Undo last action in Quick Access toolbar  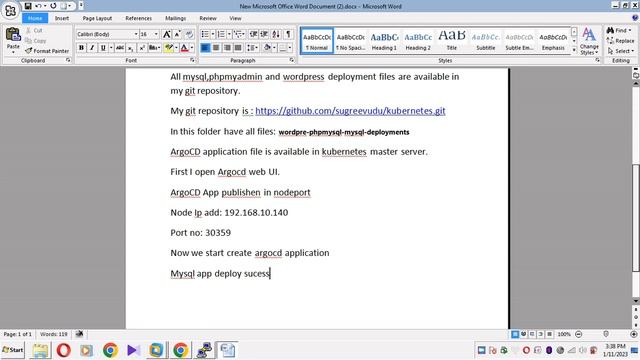(38, 6)
